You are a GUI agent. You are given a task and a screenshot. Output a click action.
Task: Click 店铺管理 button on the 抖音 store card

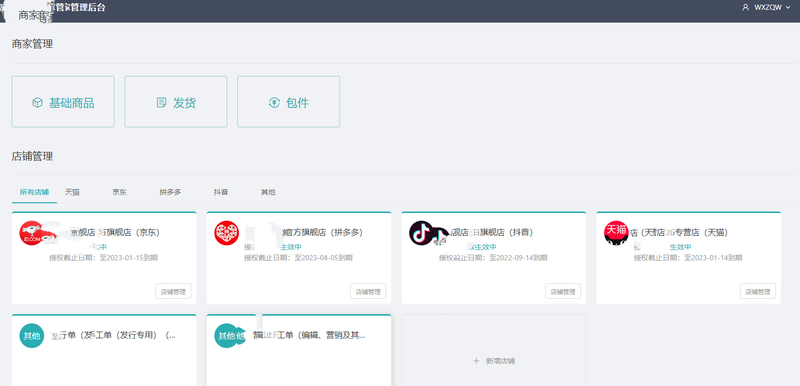coord(563,292)
